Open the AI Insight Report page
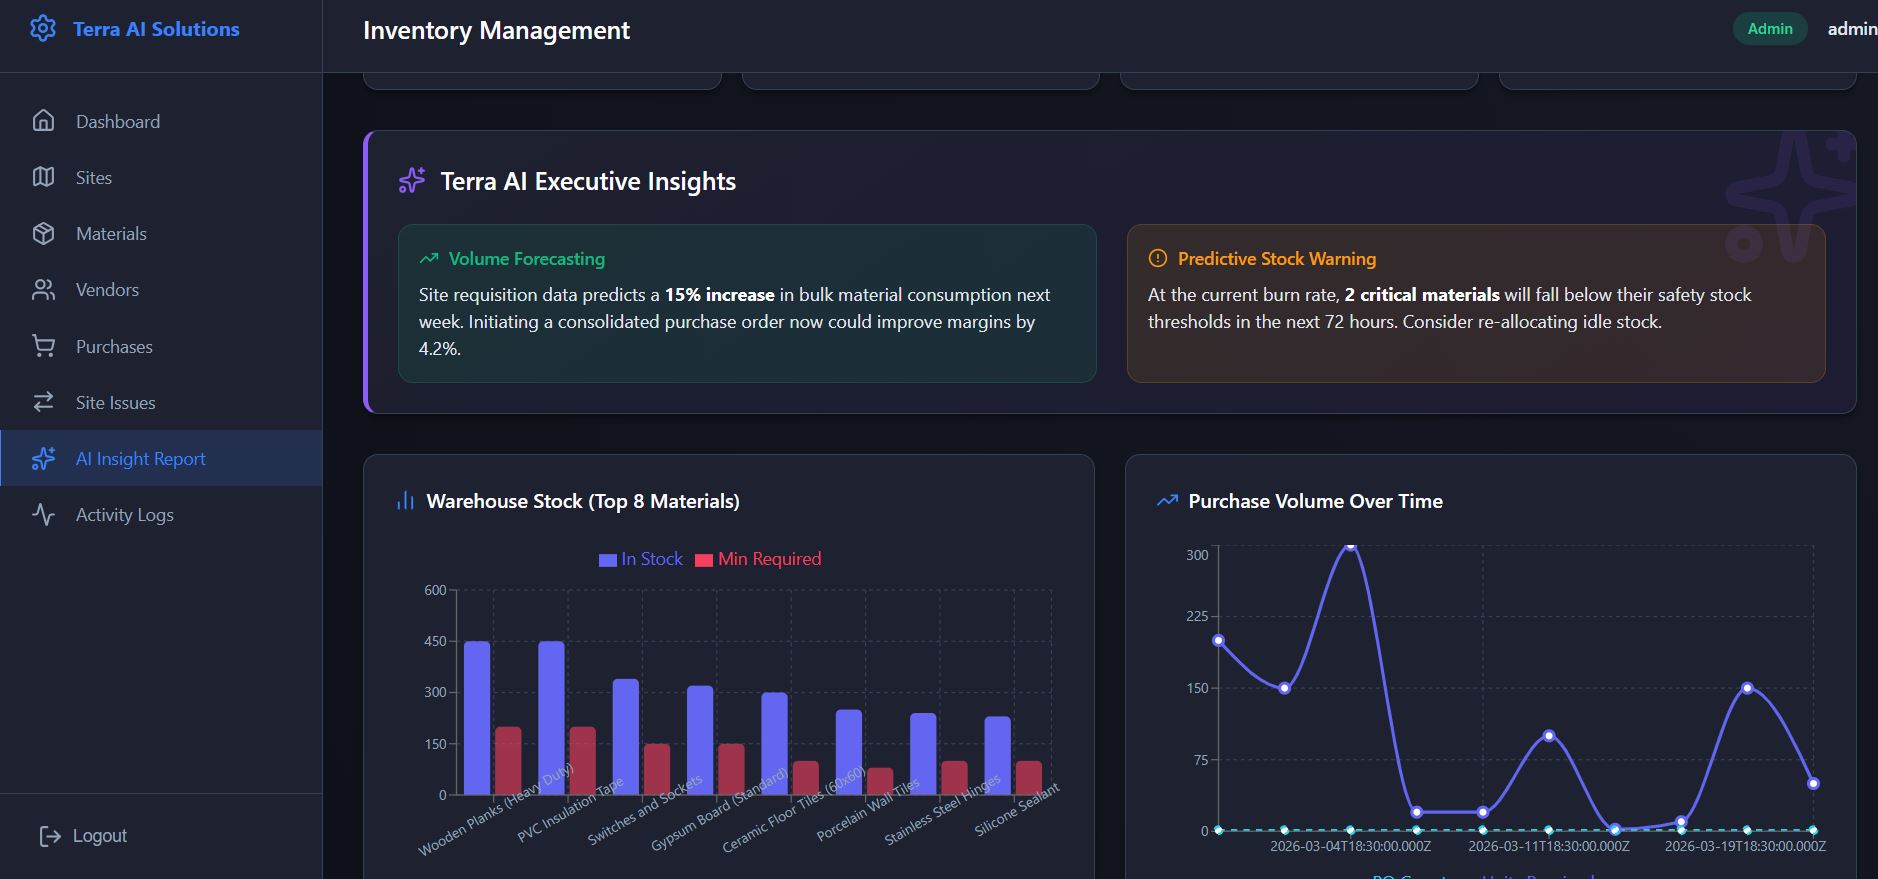This screenshot has height=879, width=1878. [140, 459]
